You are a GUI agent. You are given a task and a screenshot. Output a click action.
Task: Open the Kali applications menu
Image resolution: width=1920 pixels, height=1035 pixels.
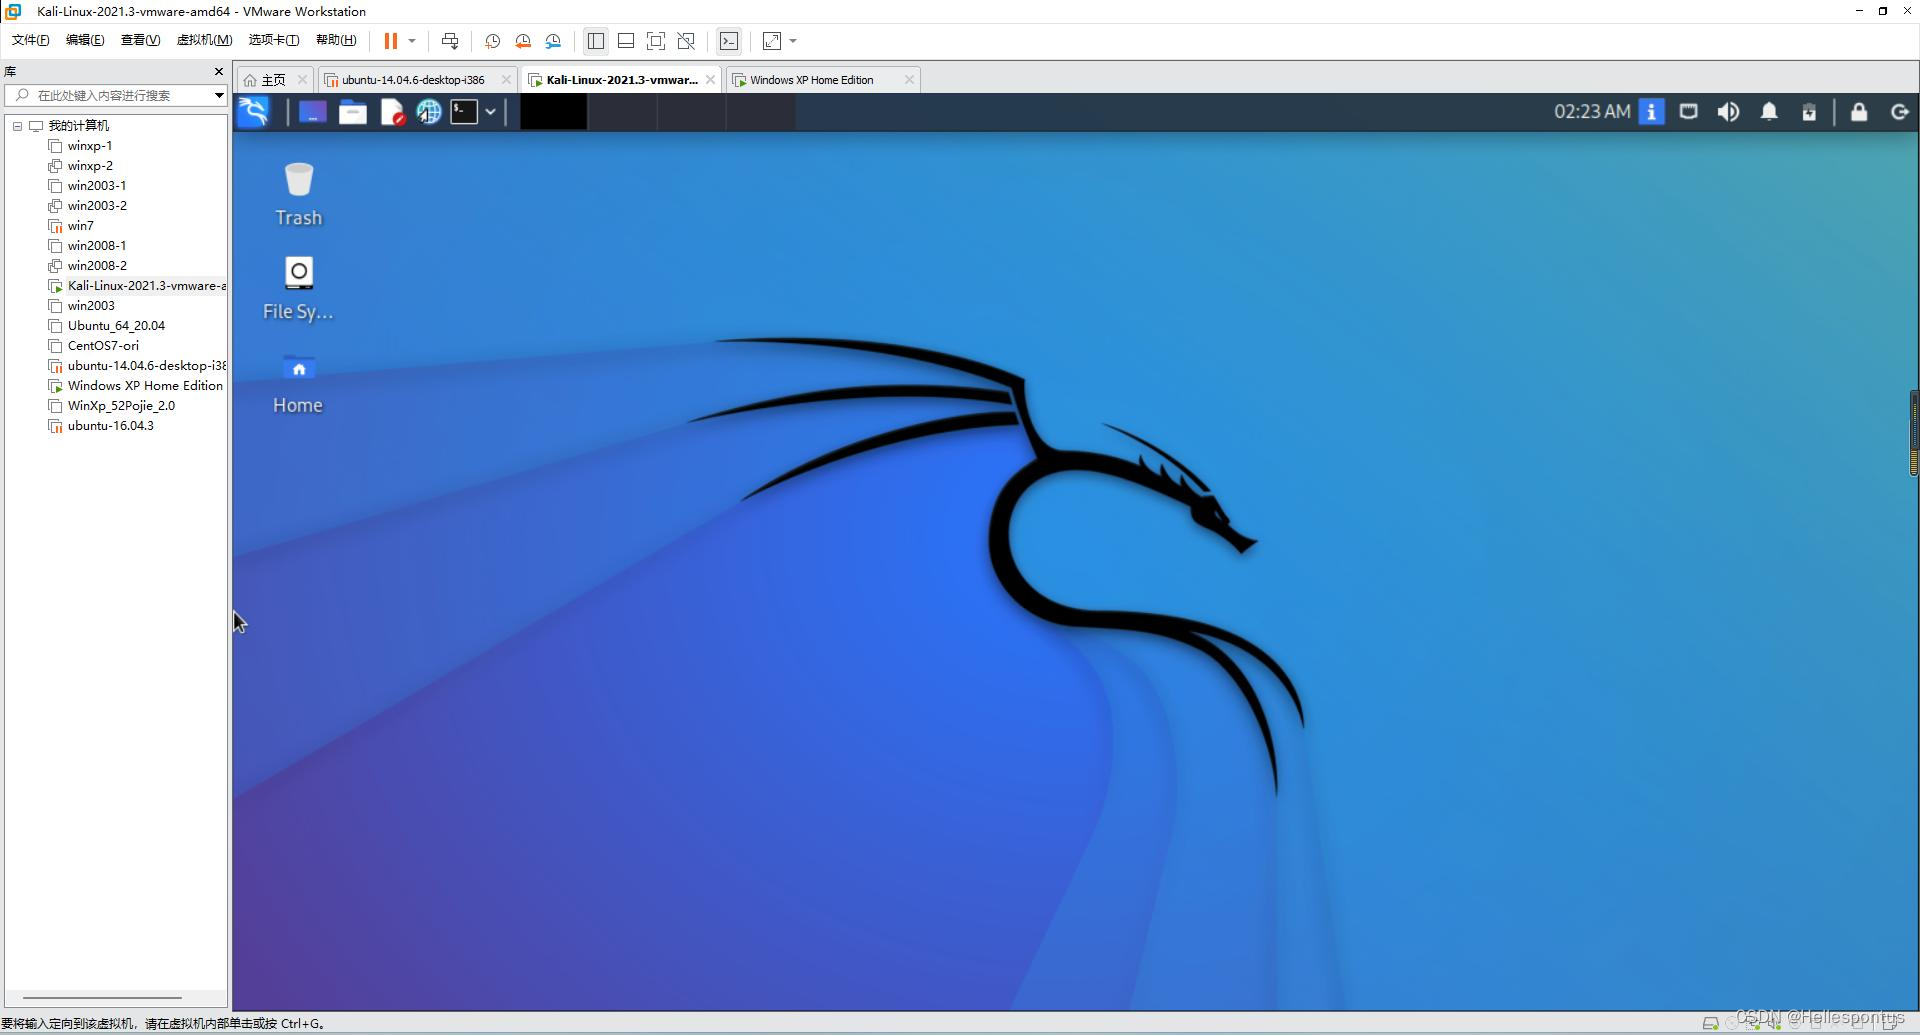(254, 112)
